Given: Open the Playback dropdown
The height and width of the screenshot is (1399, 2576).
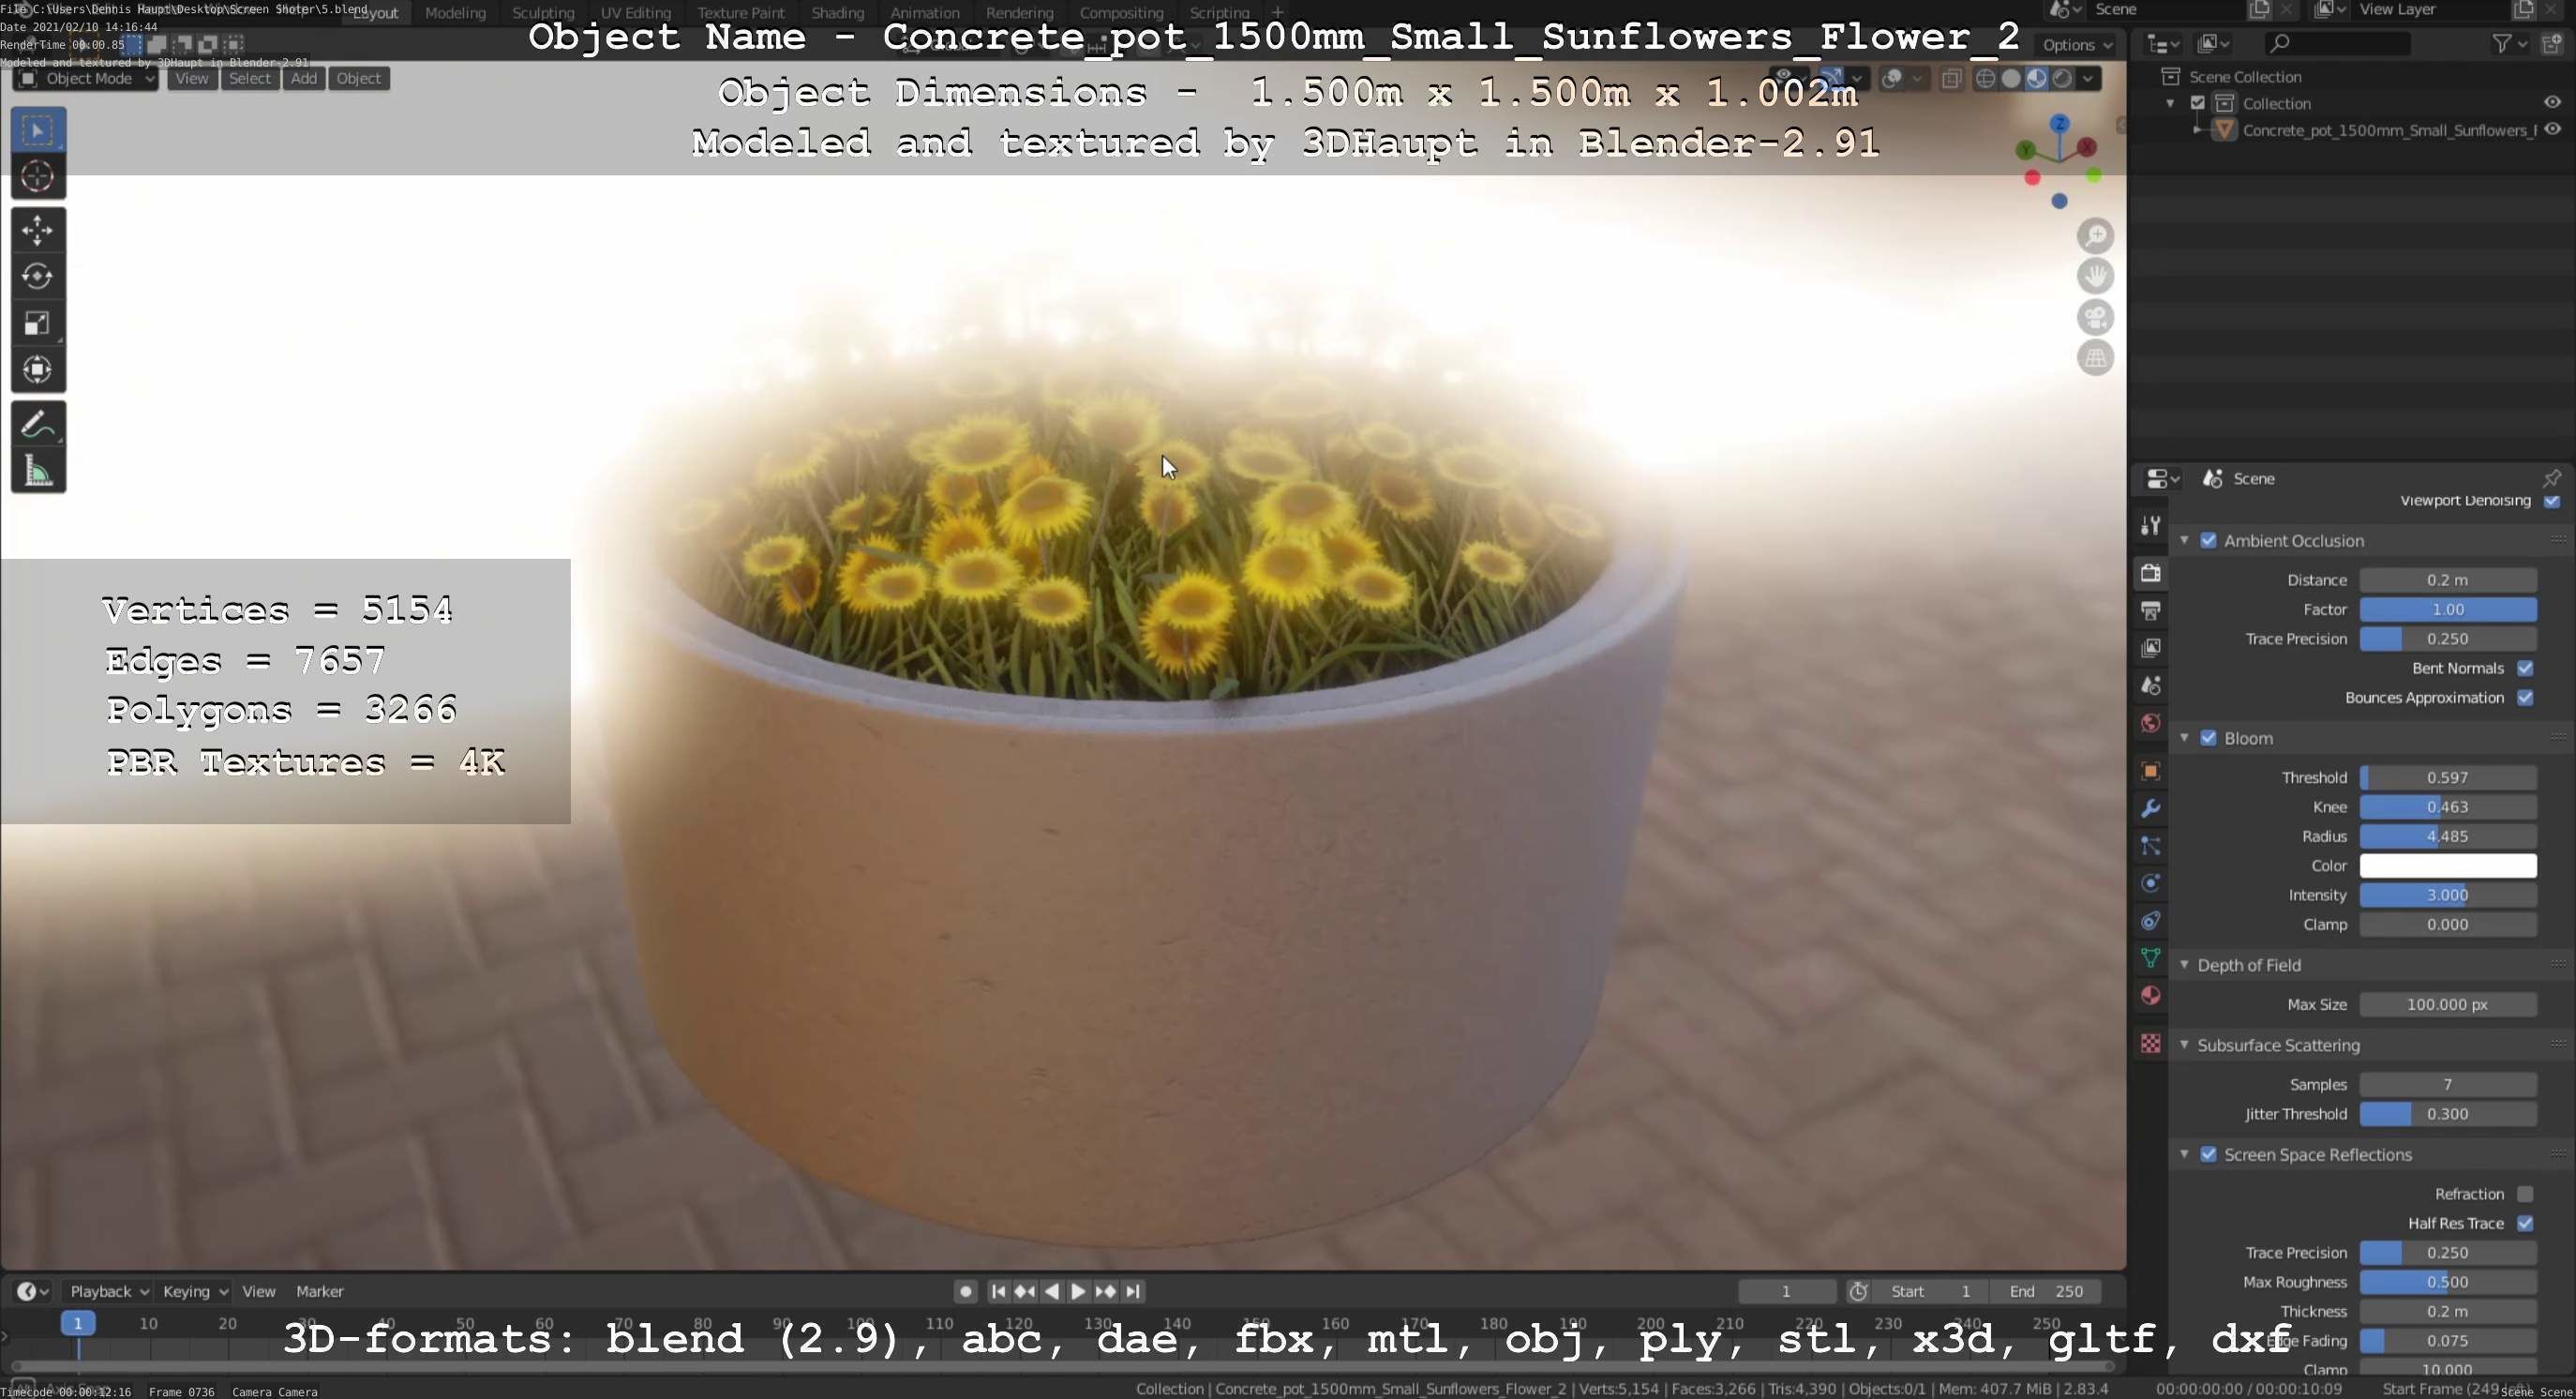Looking at the screenshot, I should point(108,1292).
